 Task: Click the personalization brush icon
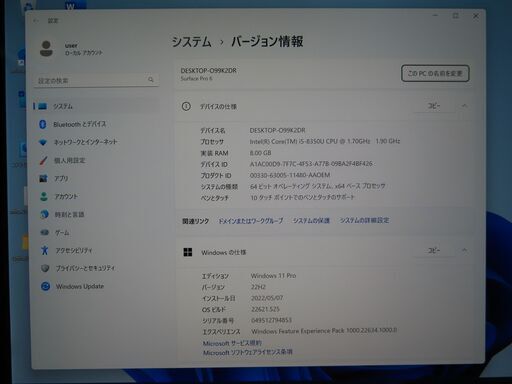43,160
